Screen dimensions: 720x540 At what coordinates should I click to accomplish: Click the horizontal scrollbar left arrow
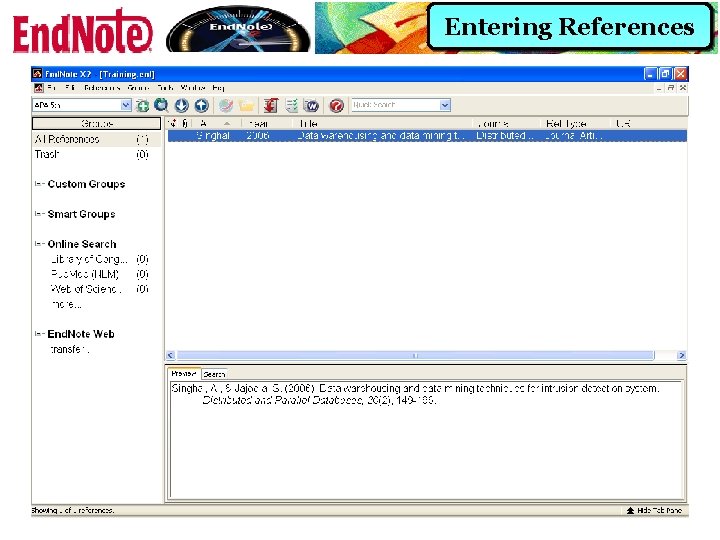[170, 355]
